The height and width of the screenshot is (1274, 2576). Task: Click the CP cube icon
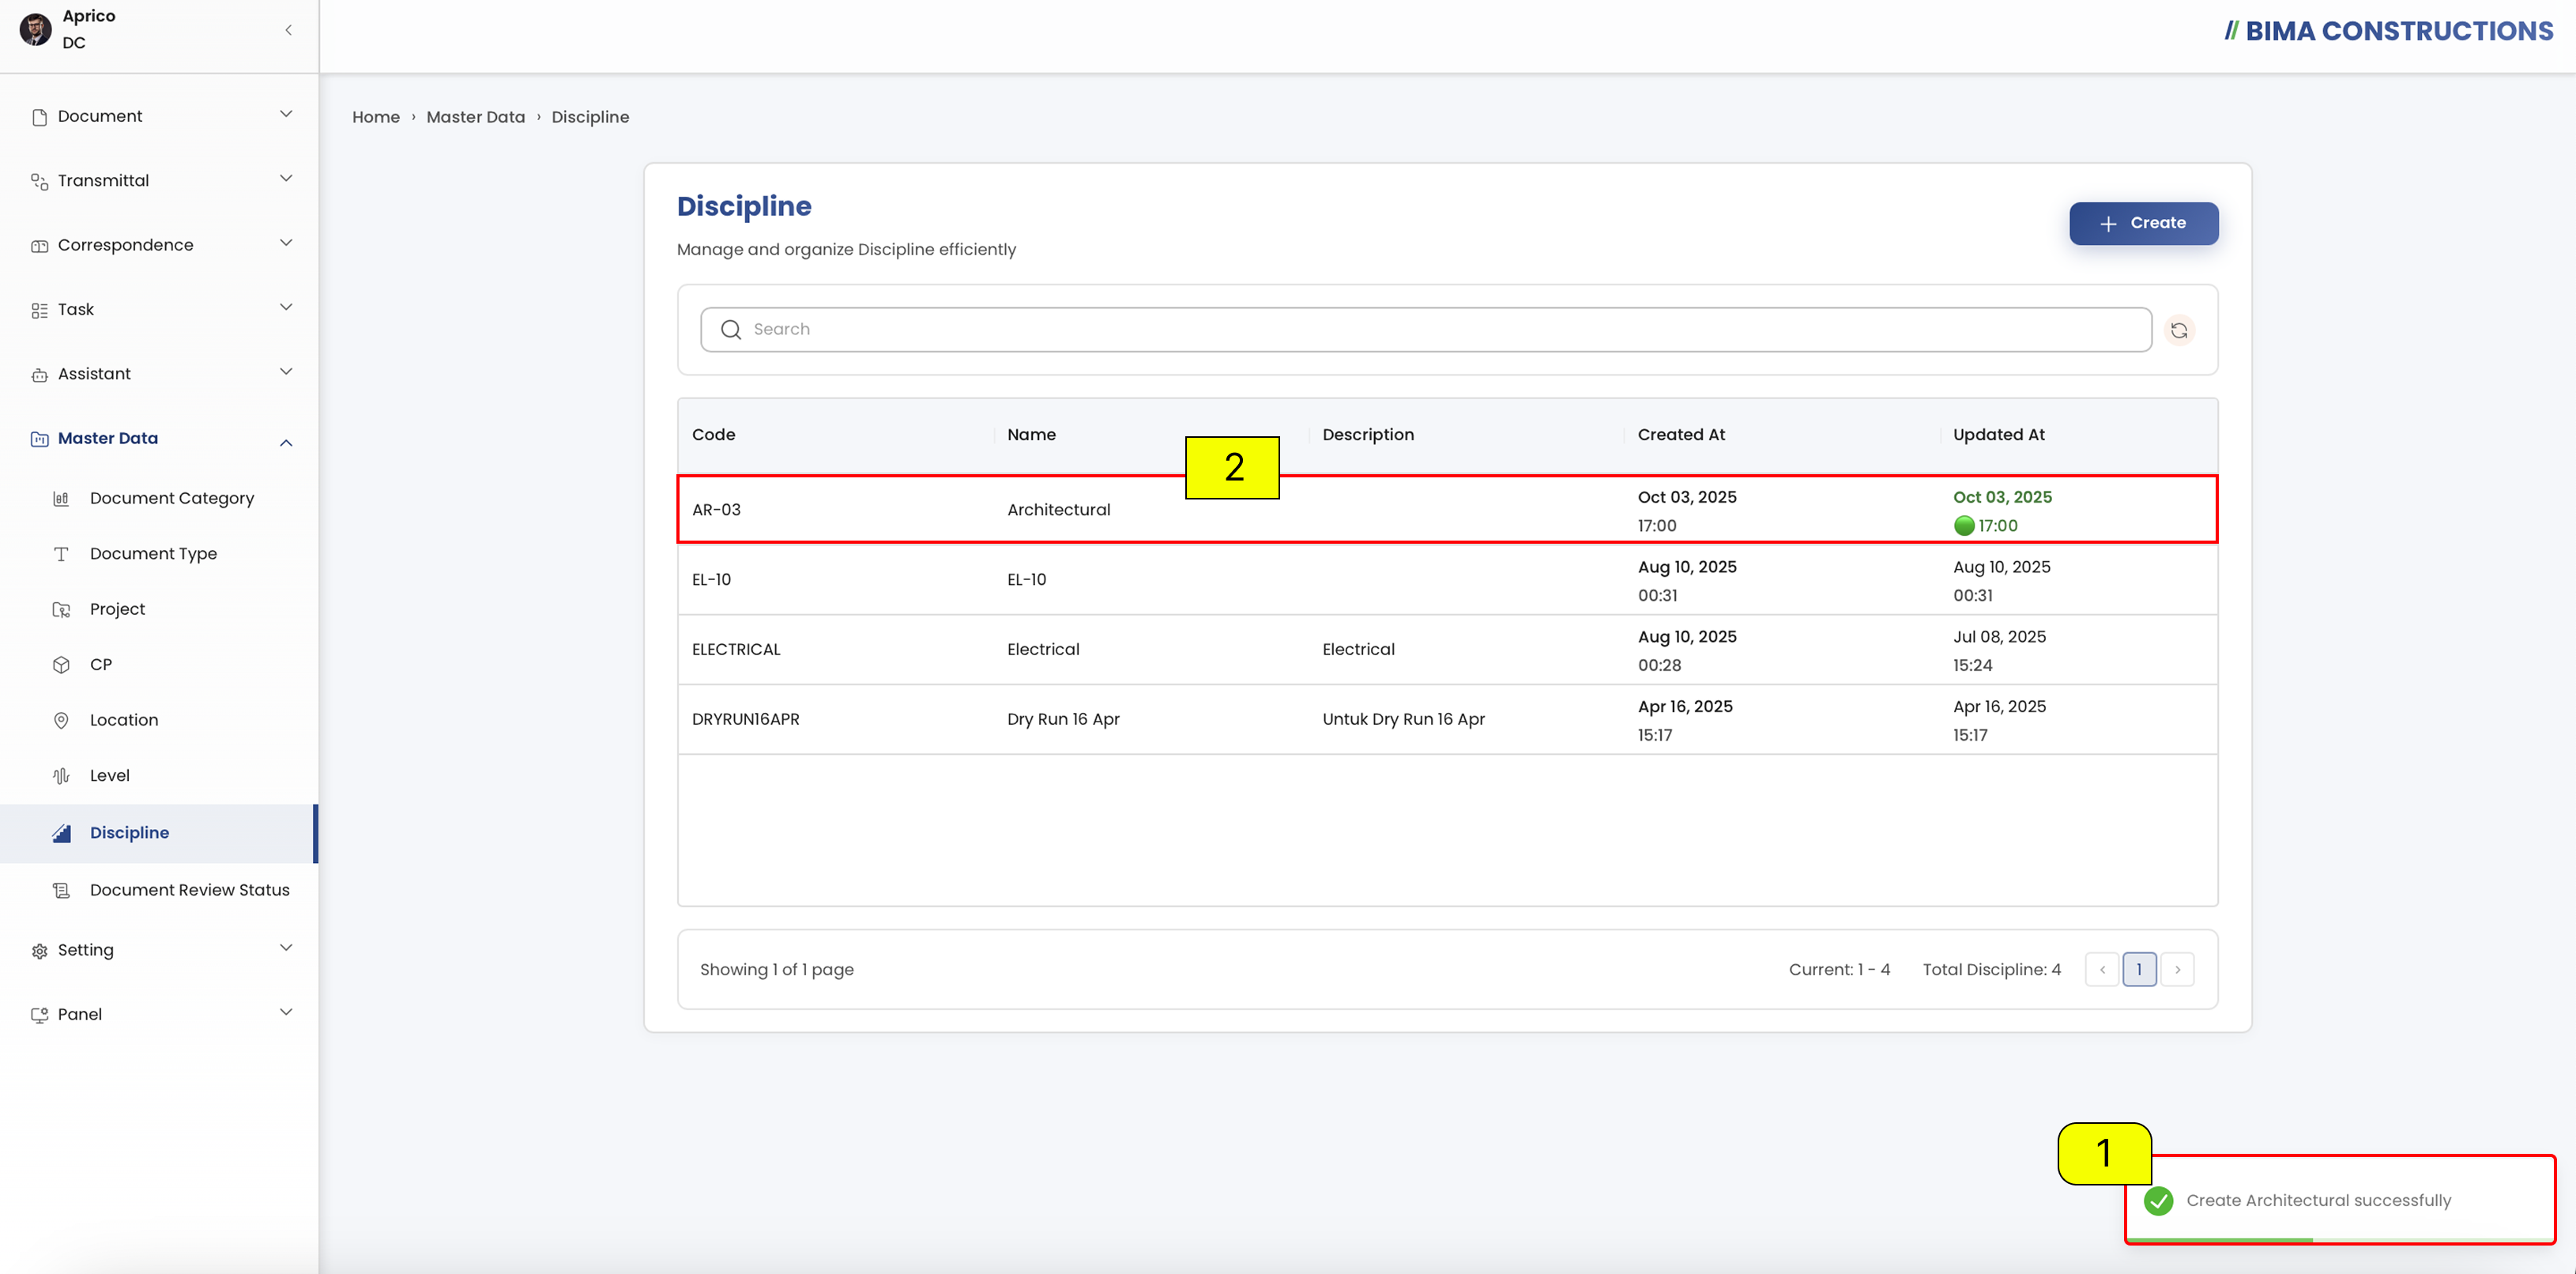coord(61,665)
